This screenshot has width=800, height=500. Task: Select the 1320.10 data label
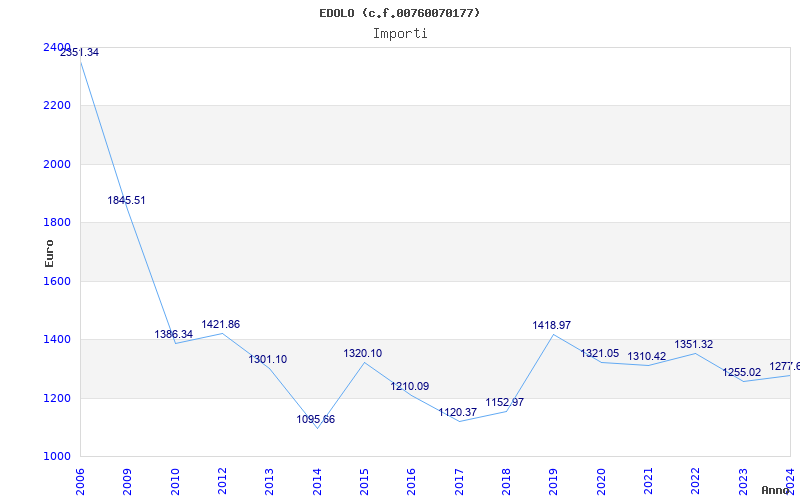[363, 353]
